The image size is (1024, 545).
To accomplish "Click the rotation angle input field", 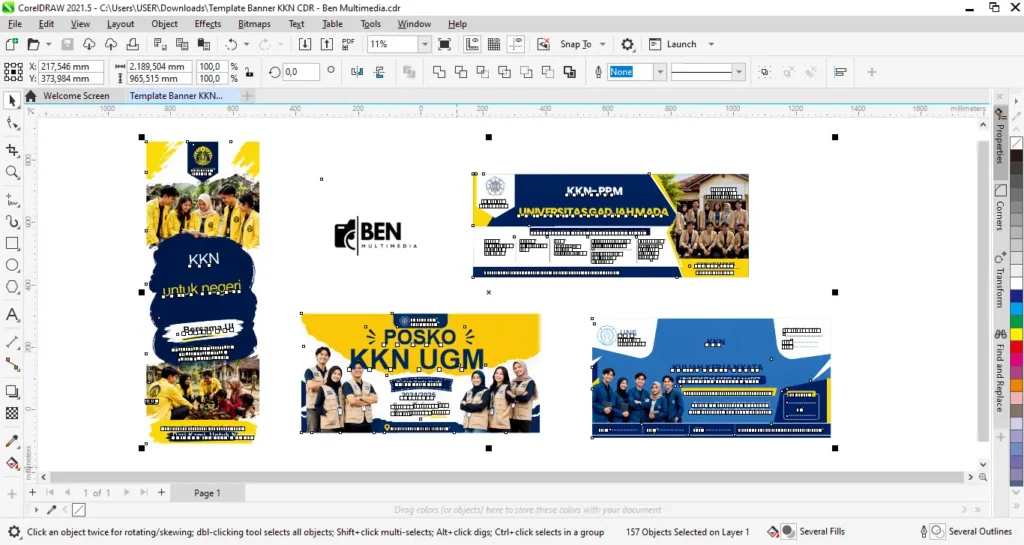I will pyautogui.click(x=300, y=72).
